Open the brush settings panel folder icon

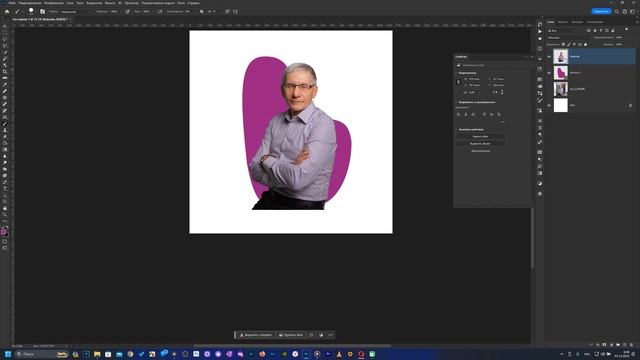pyautogui.click(x=42, y=12)
